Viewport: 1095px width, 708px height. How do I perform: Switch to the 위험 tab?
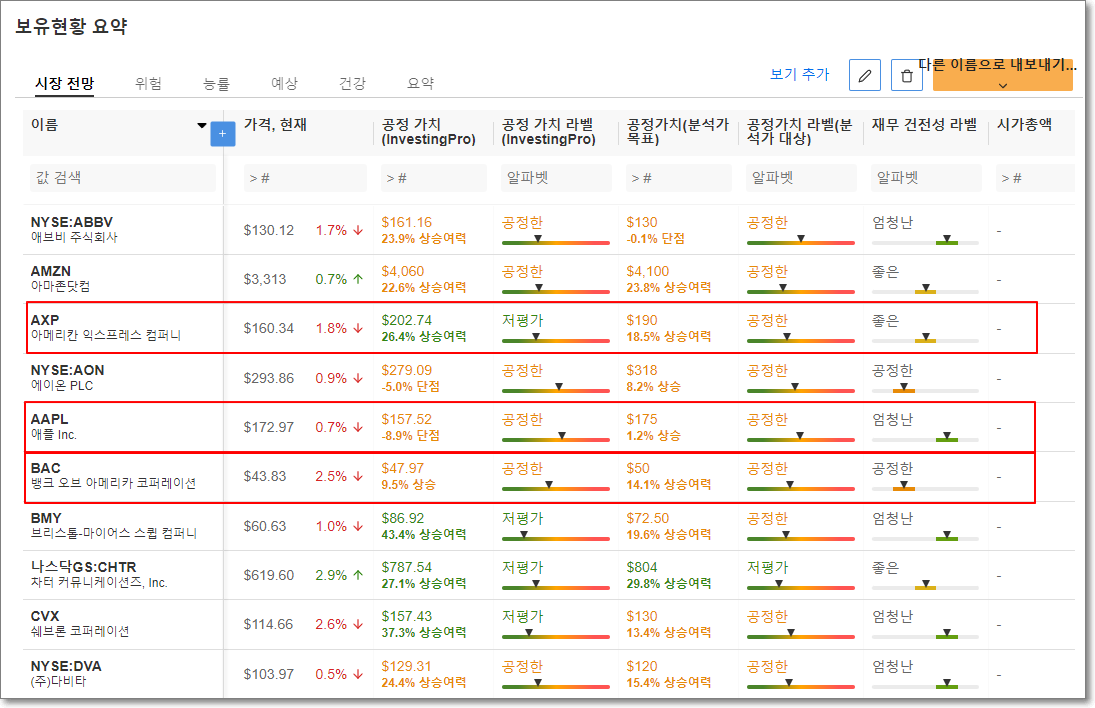coord(148,84)
